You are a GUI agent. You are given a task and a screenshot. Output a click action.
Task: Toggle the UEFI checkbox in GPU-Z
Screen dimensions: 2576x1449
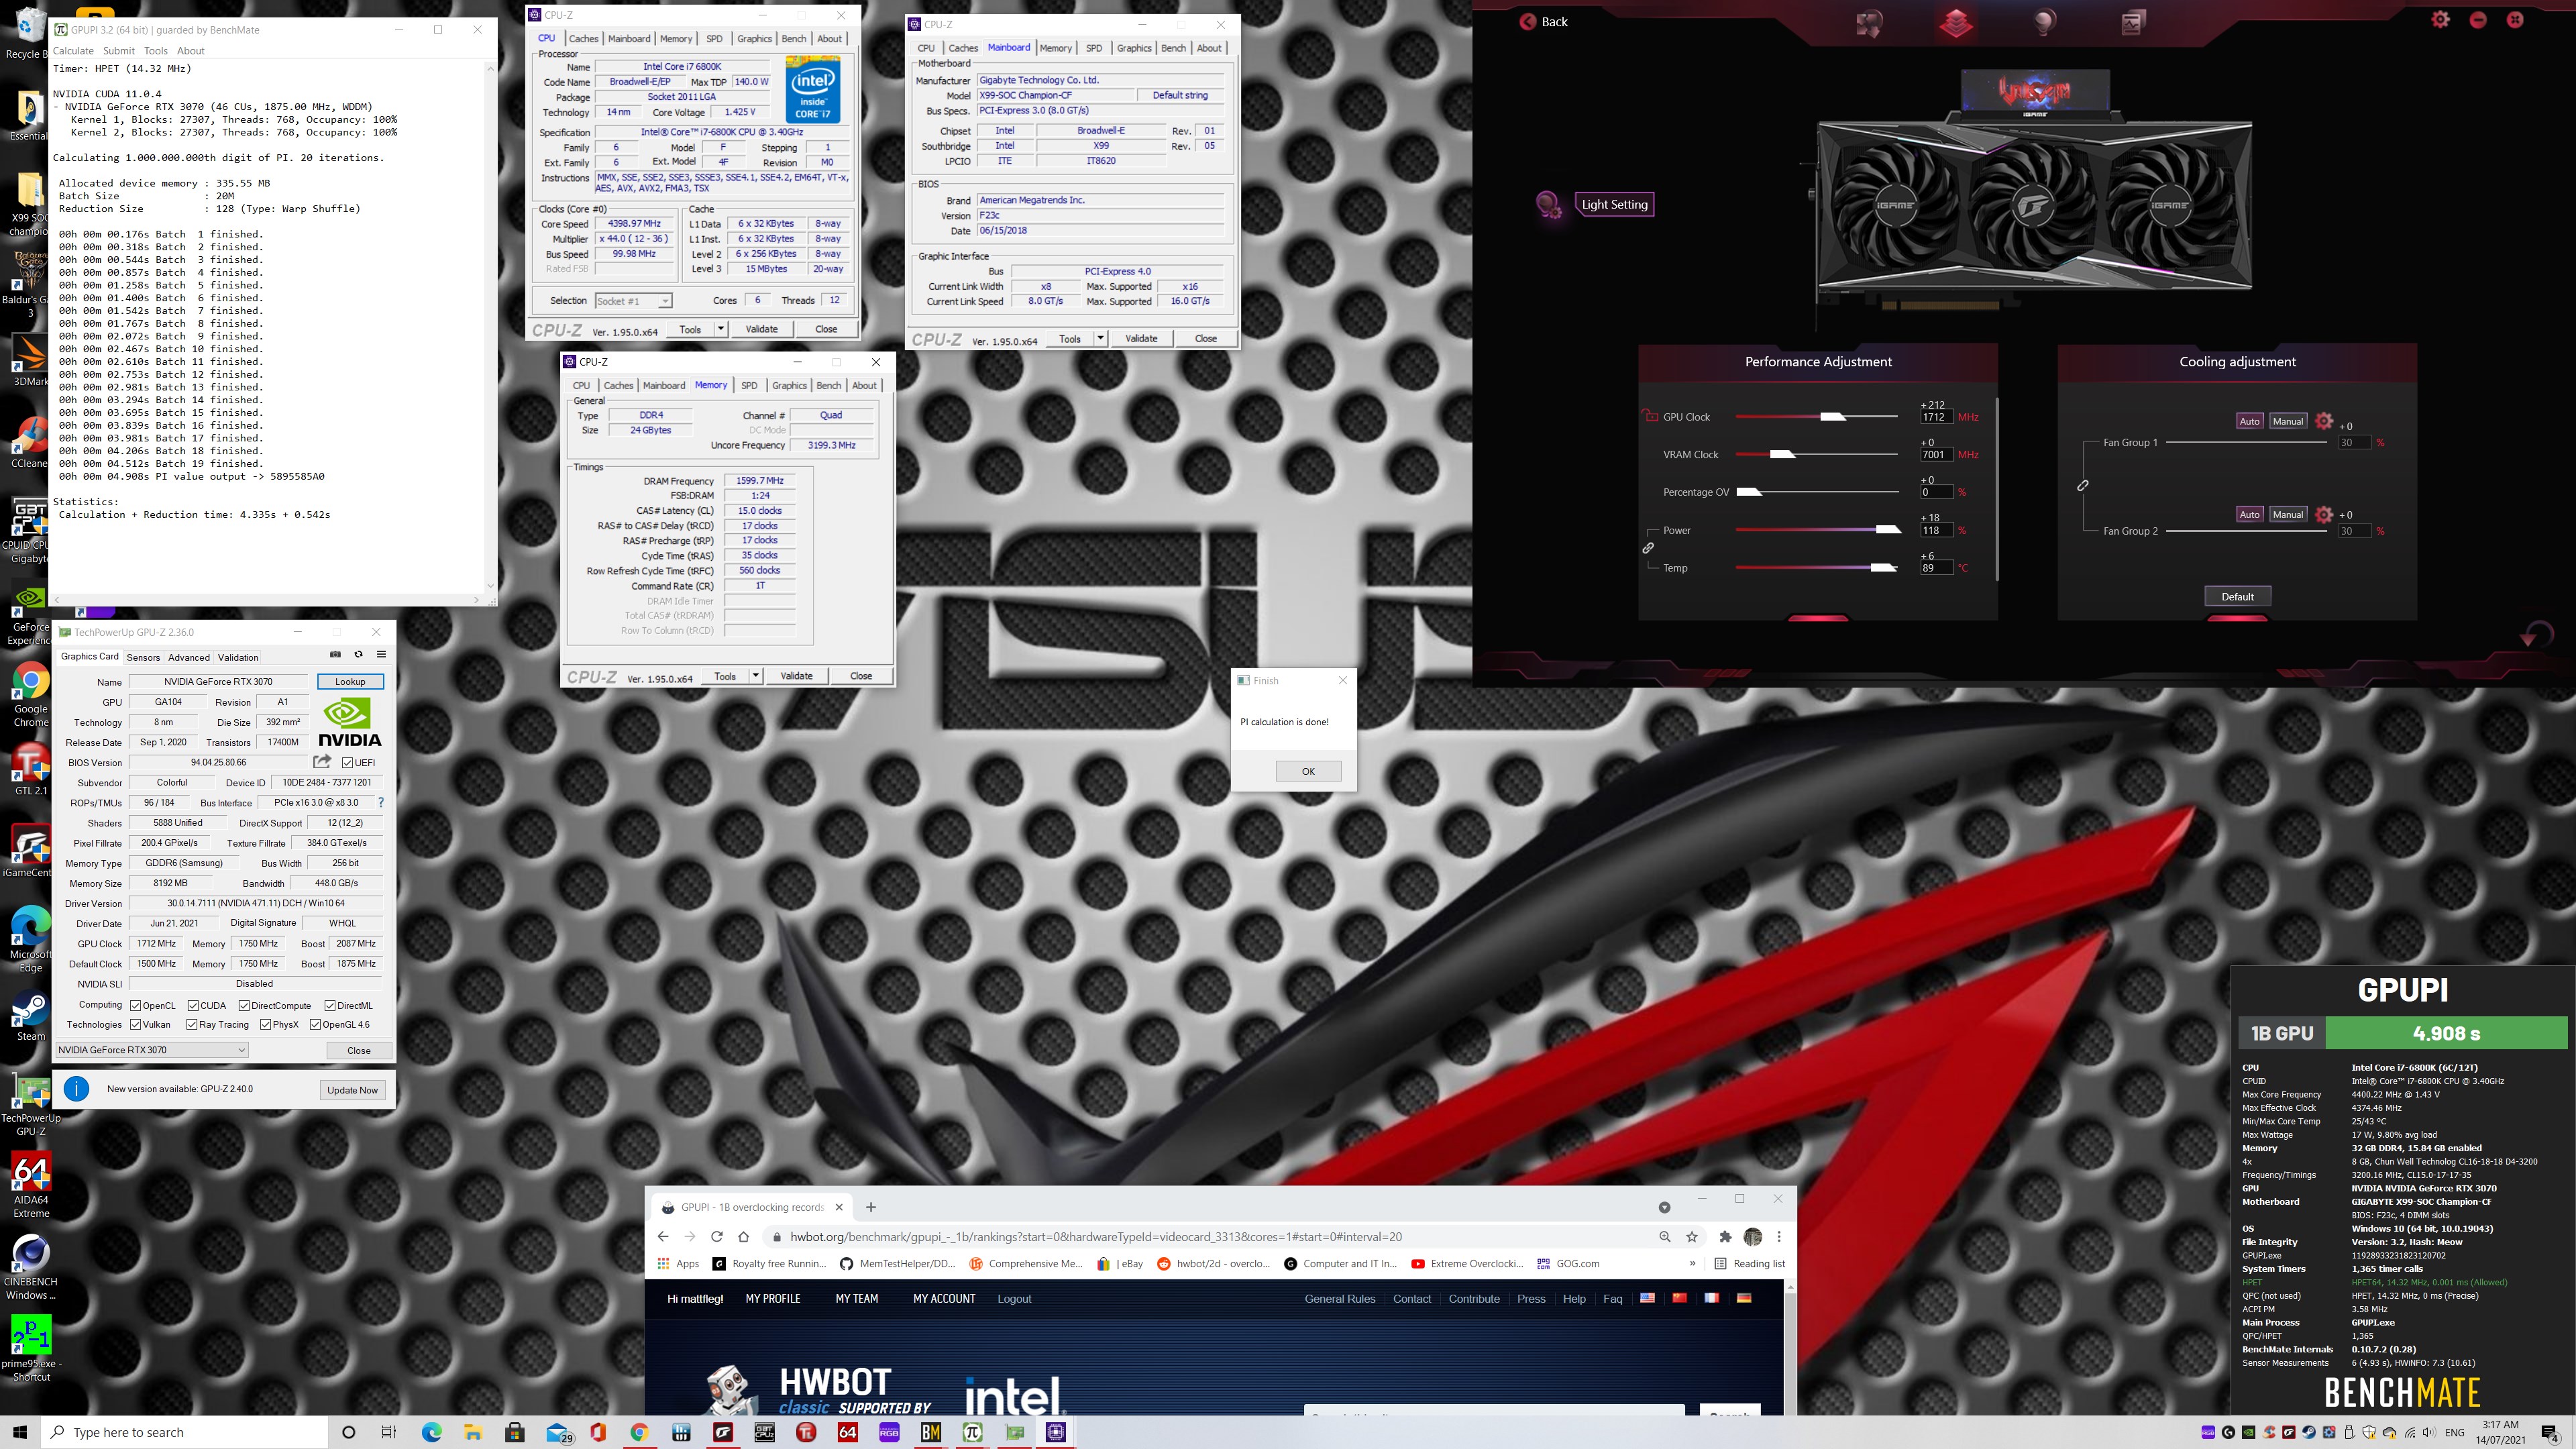coord(347,763)
